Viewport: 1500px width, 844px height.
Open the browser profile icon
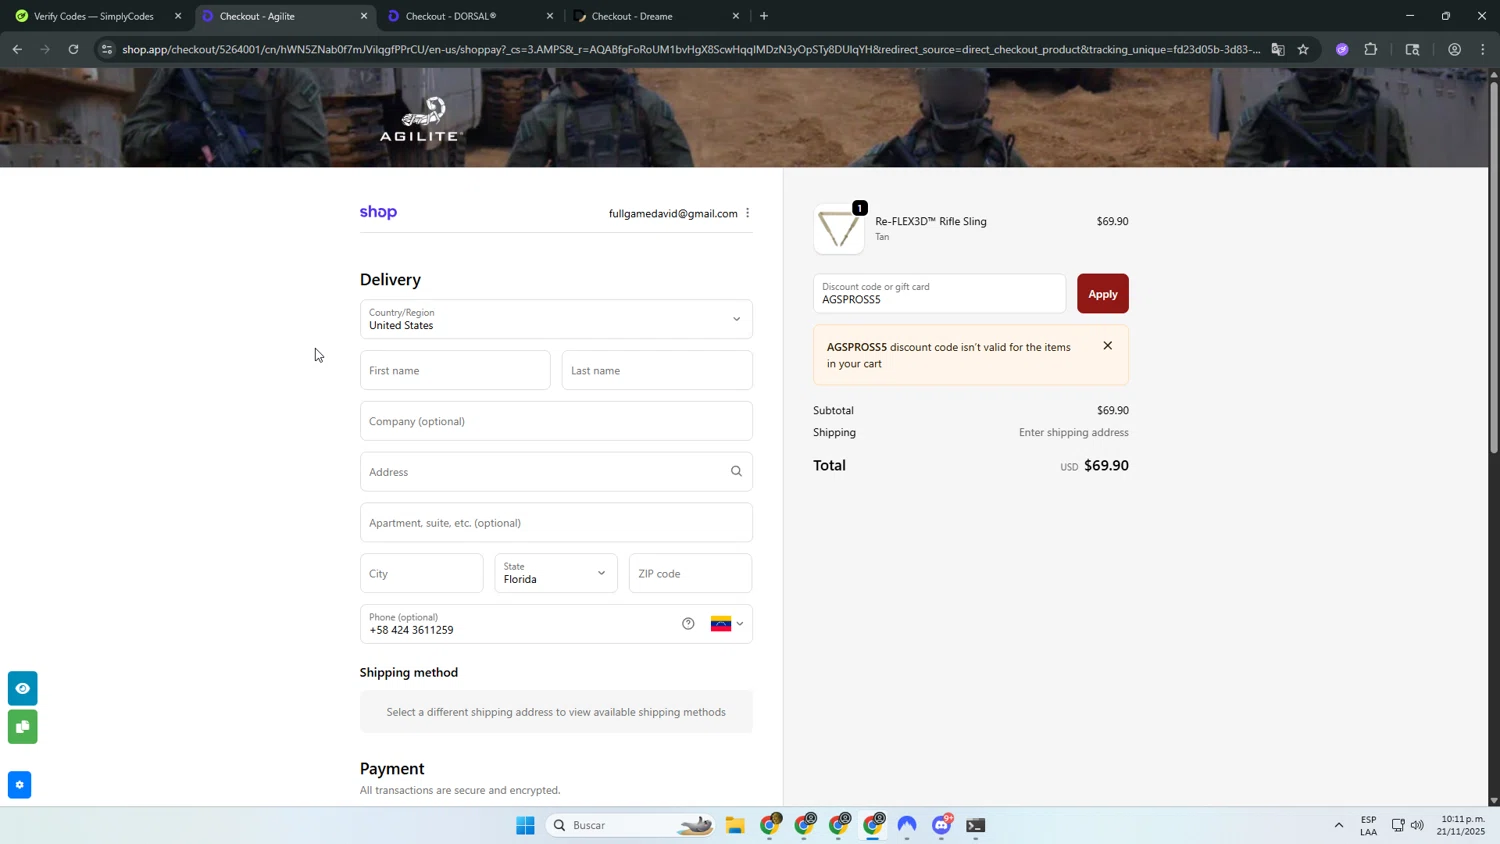(1454, 49)
